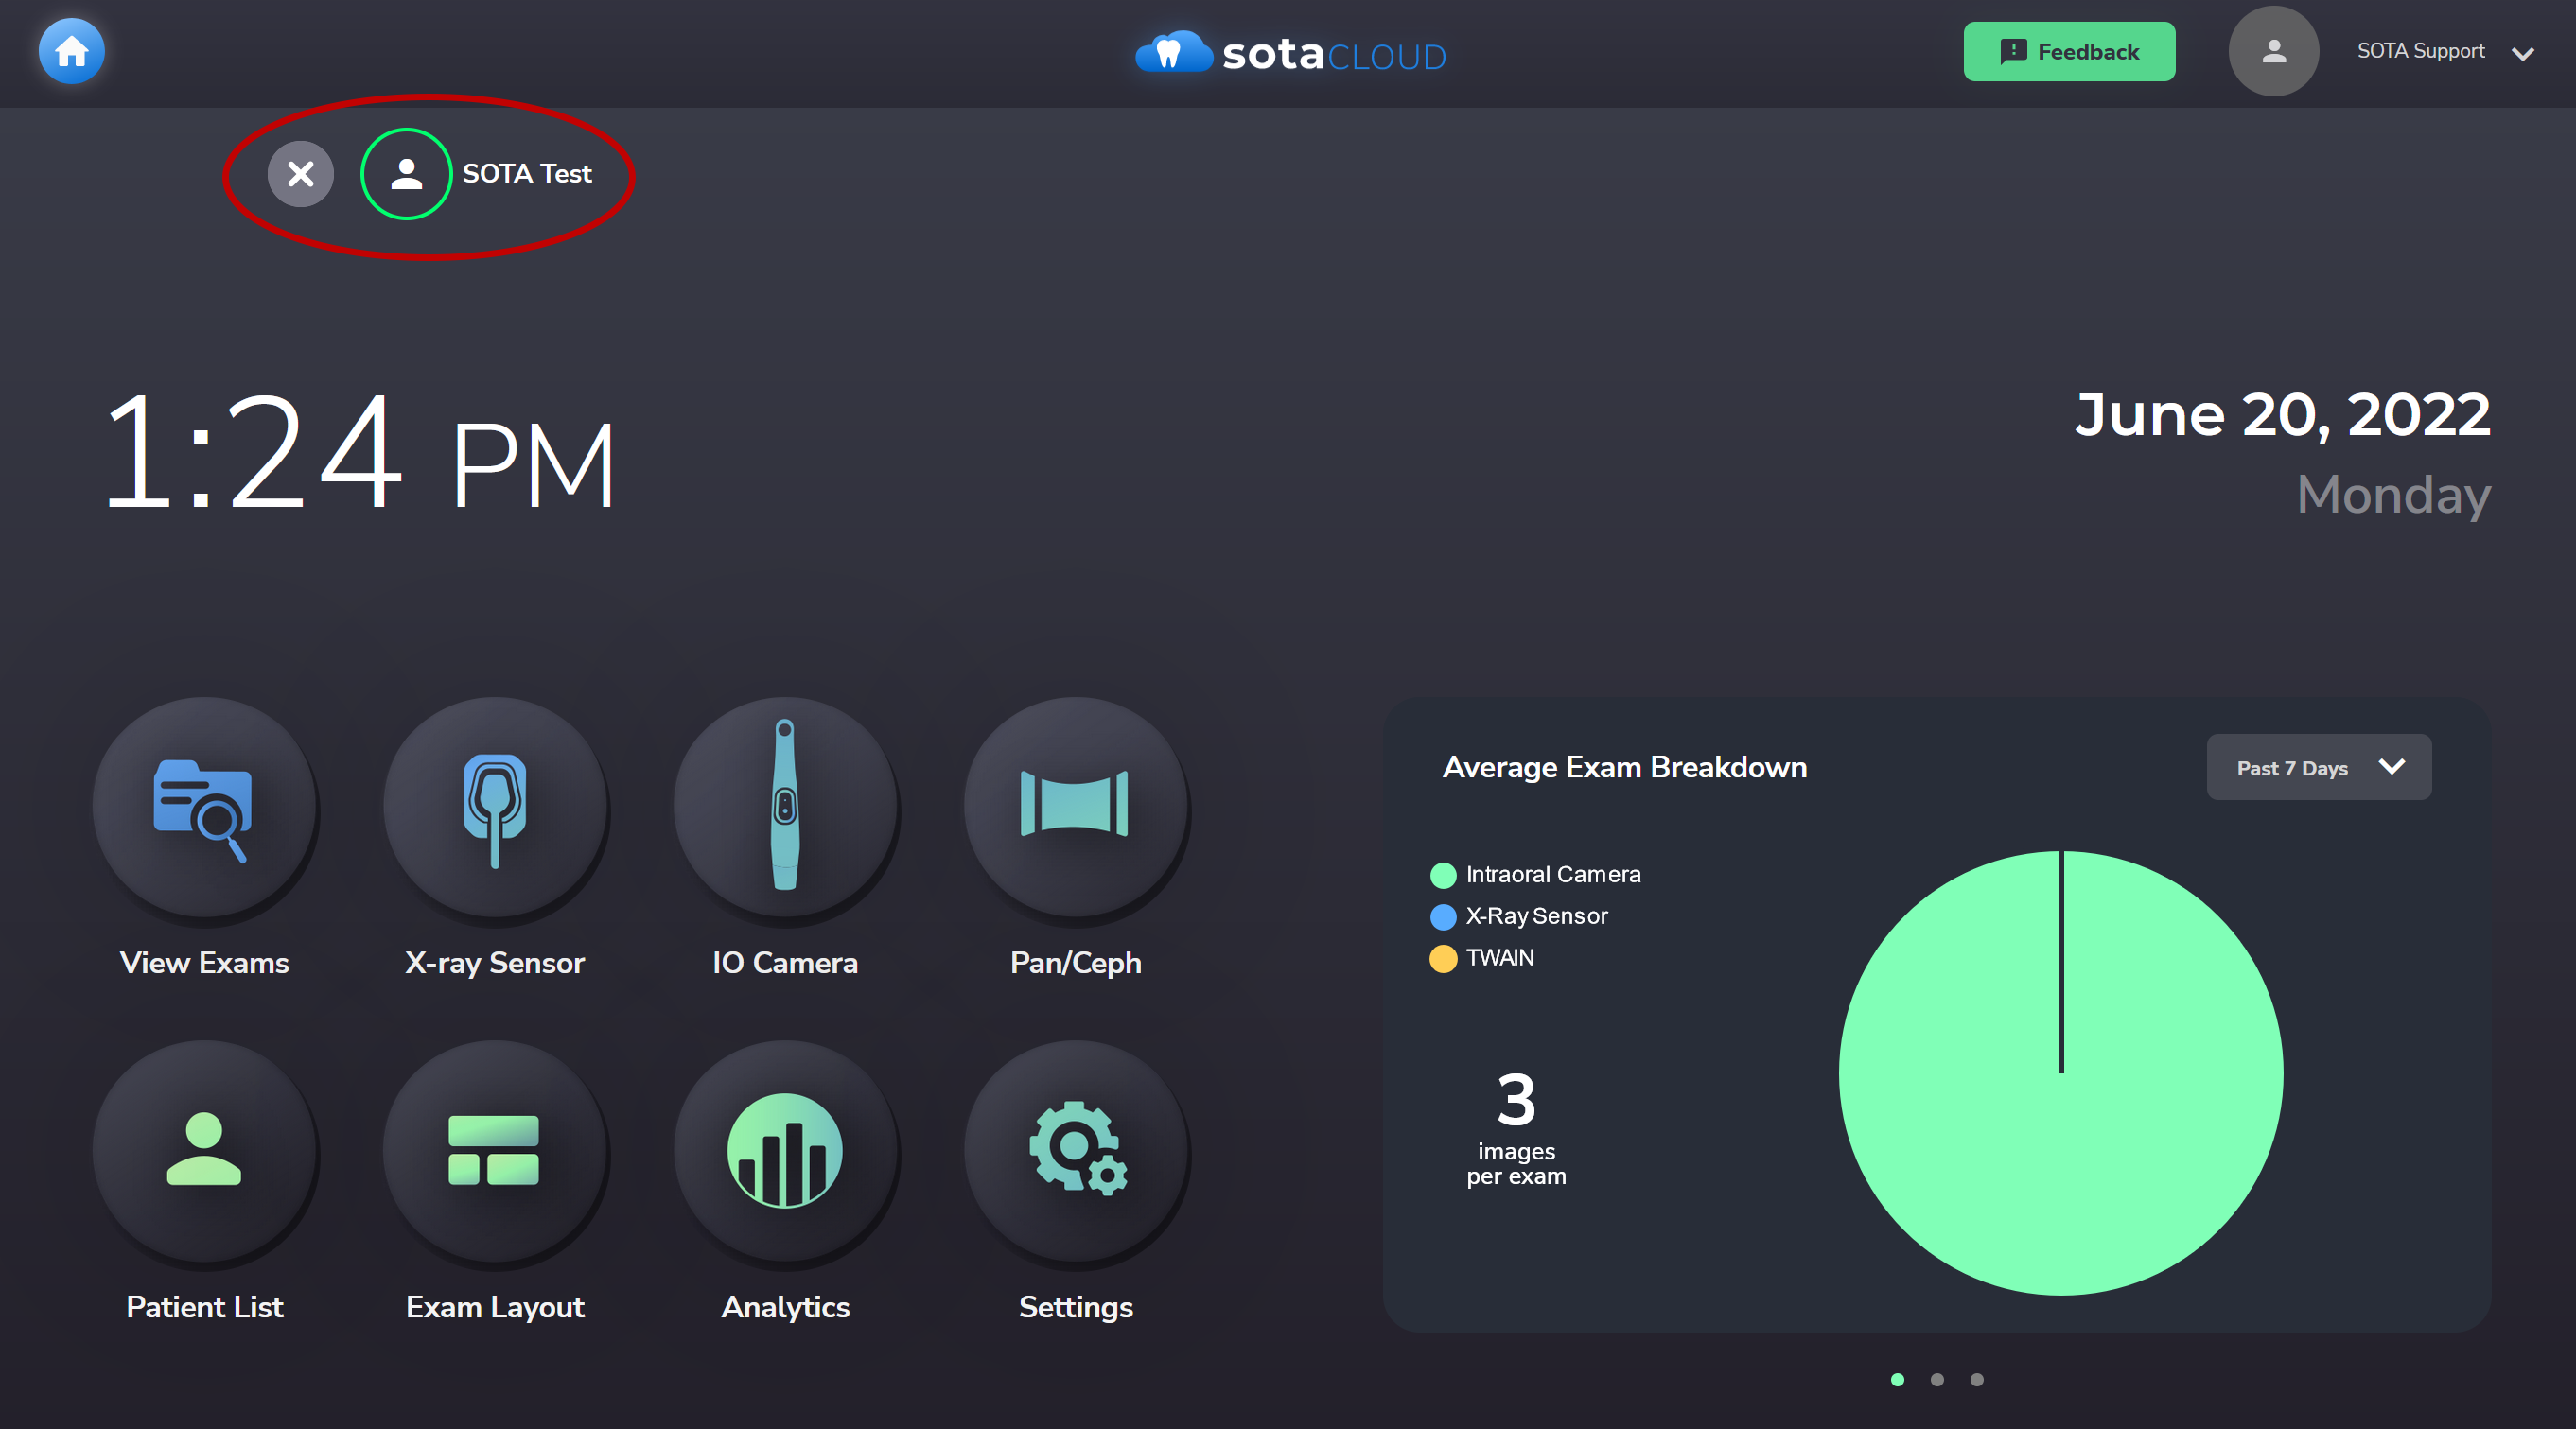Viewport: 2576px width, 1429px height.
Task: Deselect patient SOTA Test with X
Action: 300,174
